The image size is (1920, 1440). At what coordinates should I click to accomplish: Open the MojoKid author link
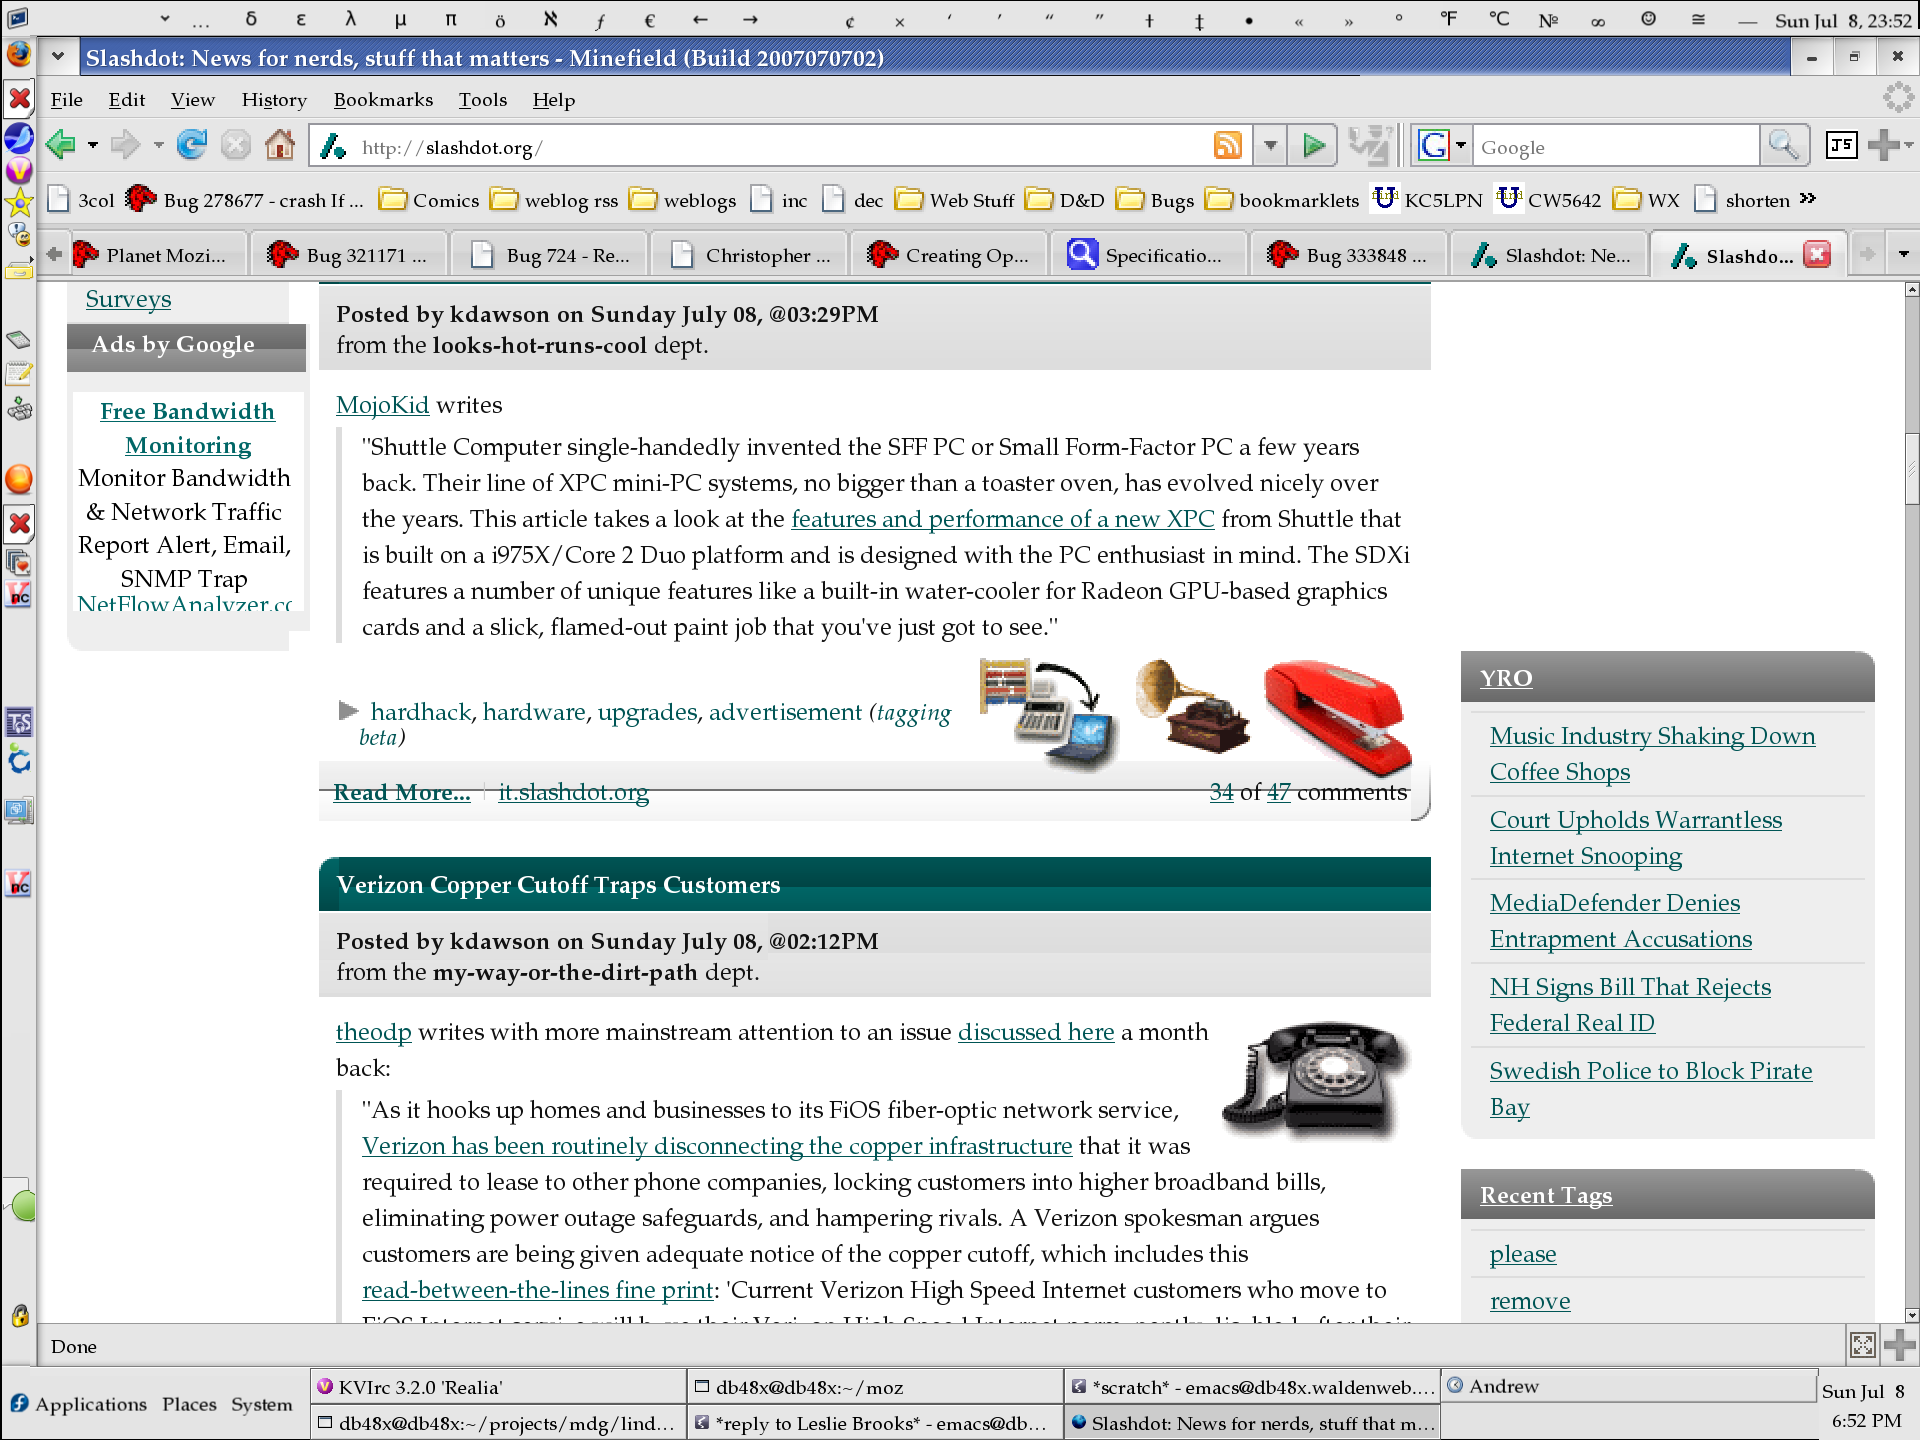click(x=382, y=405)
